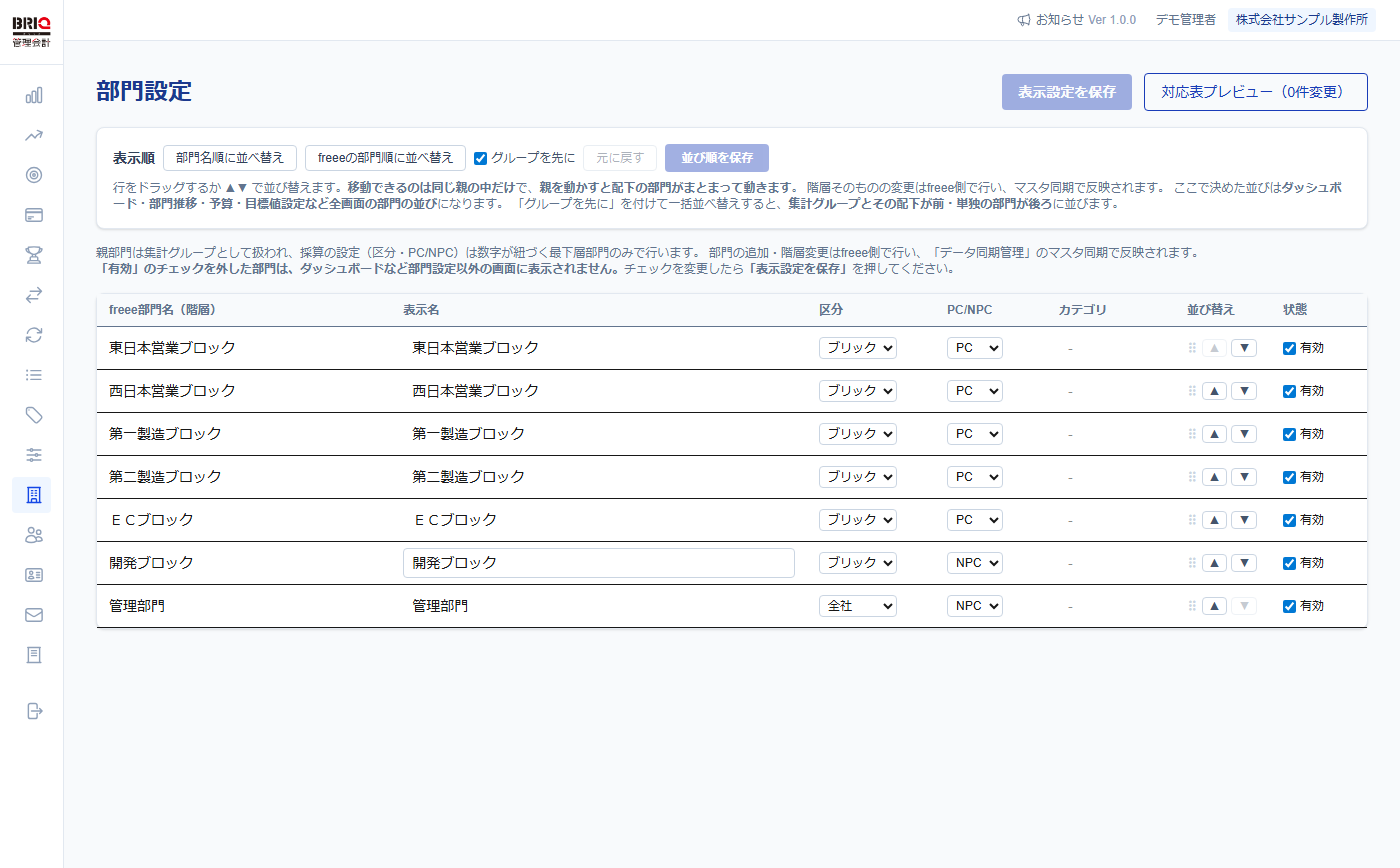Uncheck 有効 for 西日本営業ブロック
Screen dimensions: 1400x868
(x=1290, y=391)
